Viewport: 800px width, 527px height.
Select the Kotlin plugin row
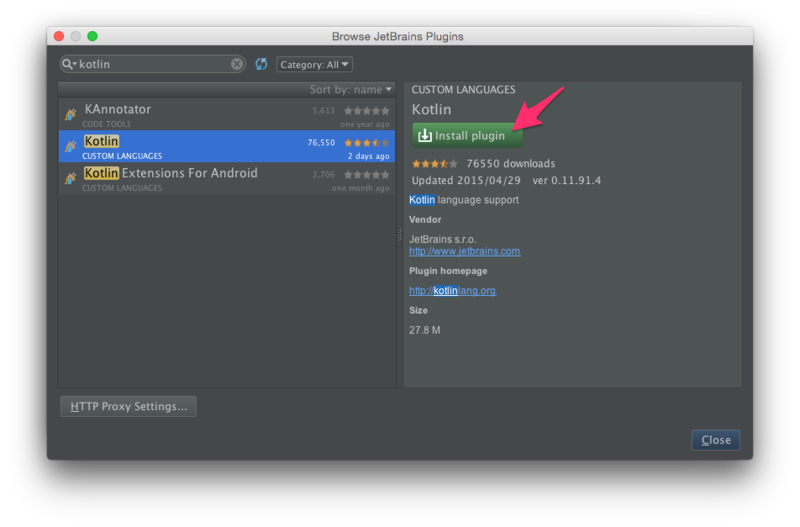click(227, 146)
